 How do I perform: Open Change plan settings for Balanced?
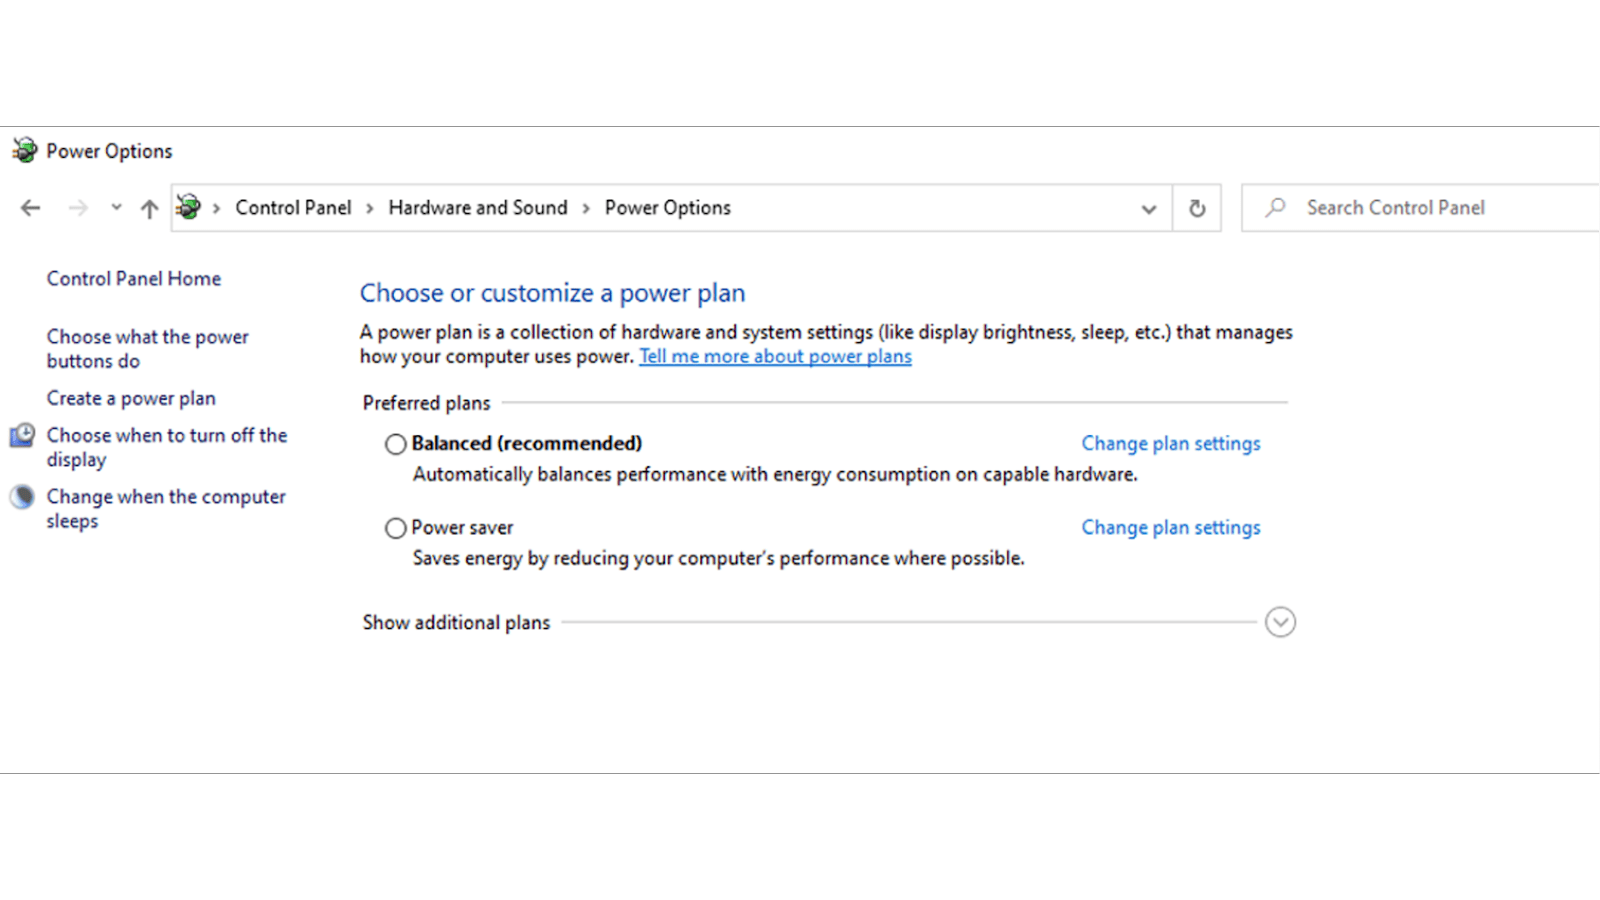tap(1170, 444)
